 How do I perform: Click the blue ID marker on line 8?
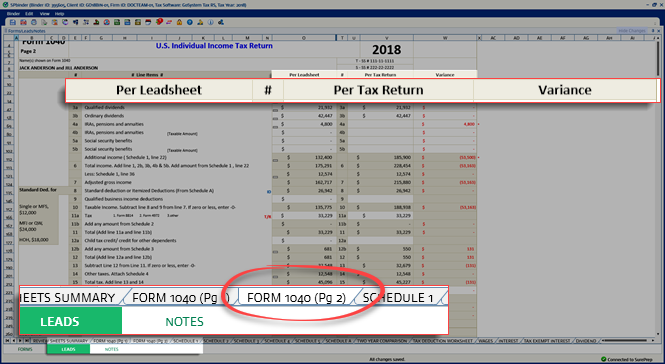pos(268,192)
